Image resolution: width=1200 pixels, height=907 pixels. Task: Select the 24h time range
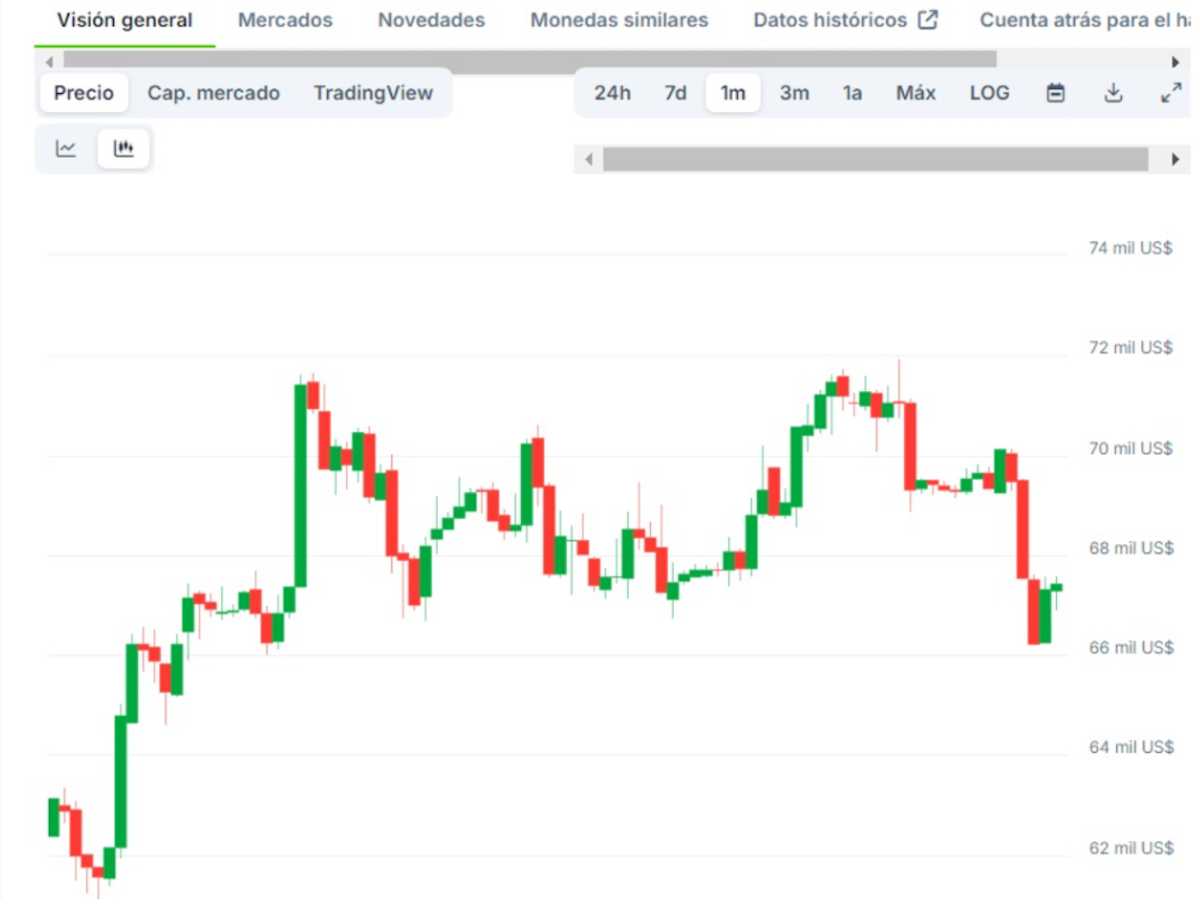pyautogui.click(x=611, y=93)
